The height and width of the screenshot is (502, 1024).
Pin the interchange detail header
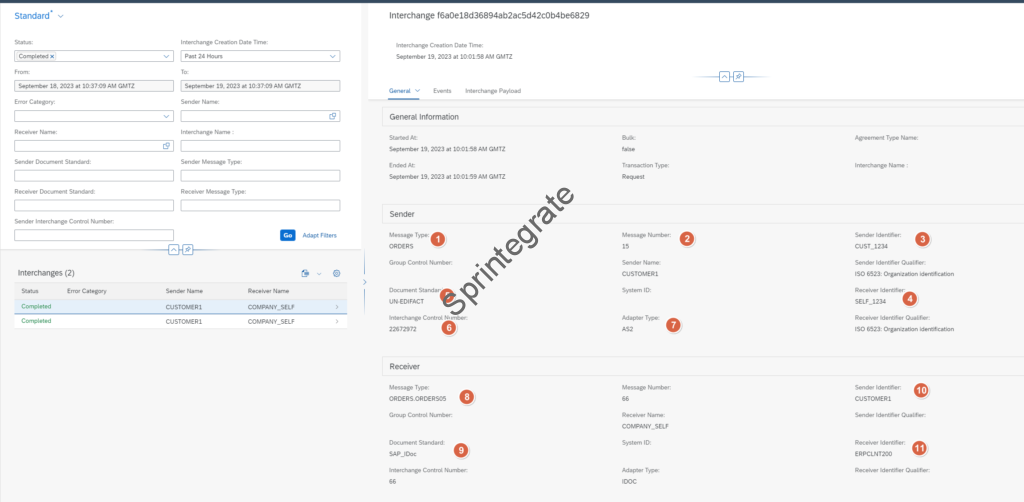[x=737, y=76]
